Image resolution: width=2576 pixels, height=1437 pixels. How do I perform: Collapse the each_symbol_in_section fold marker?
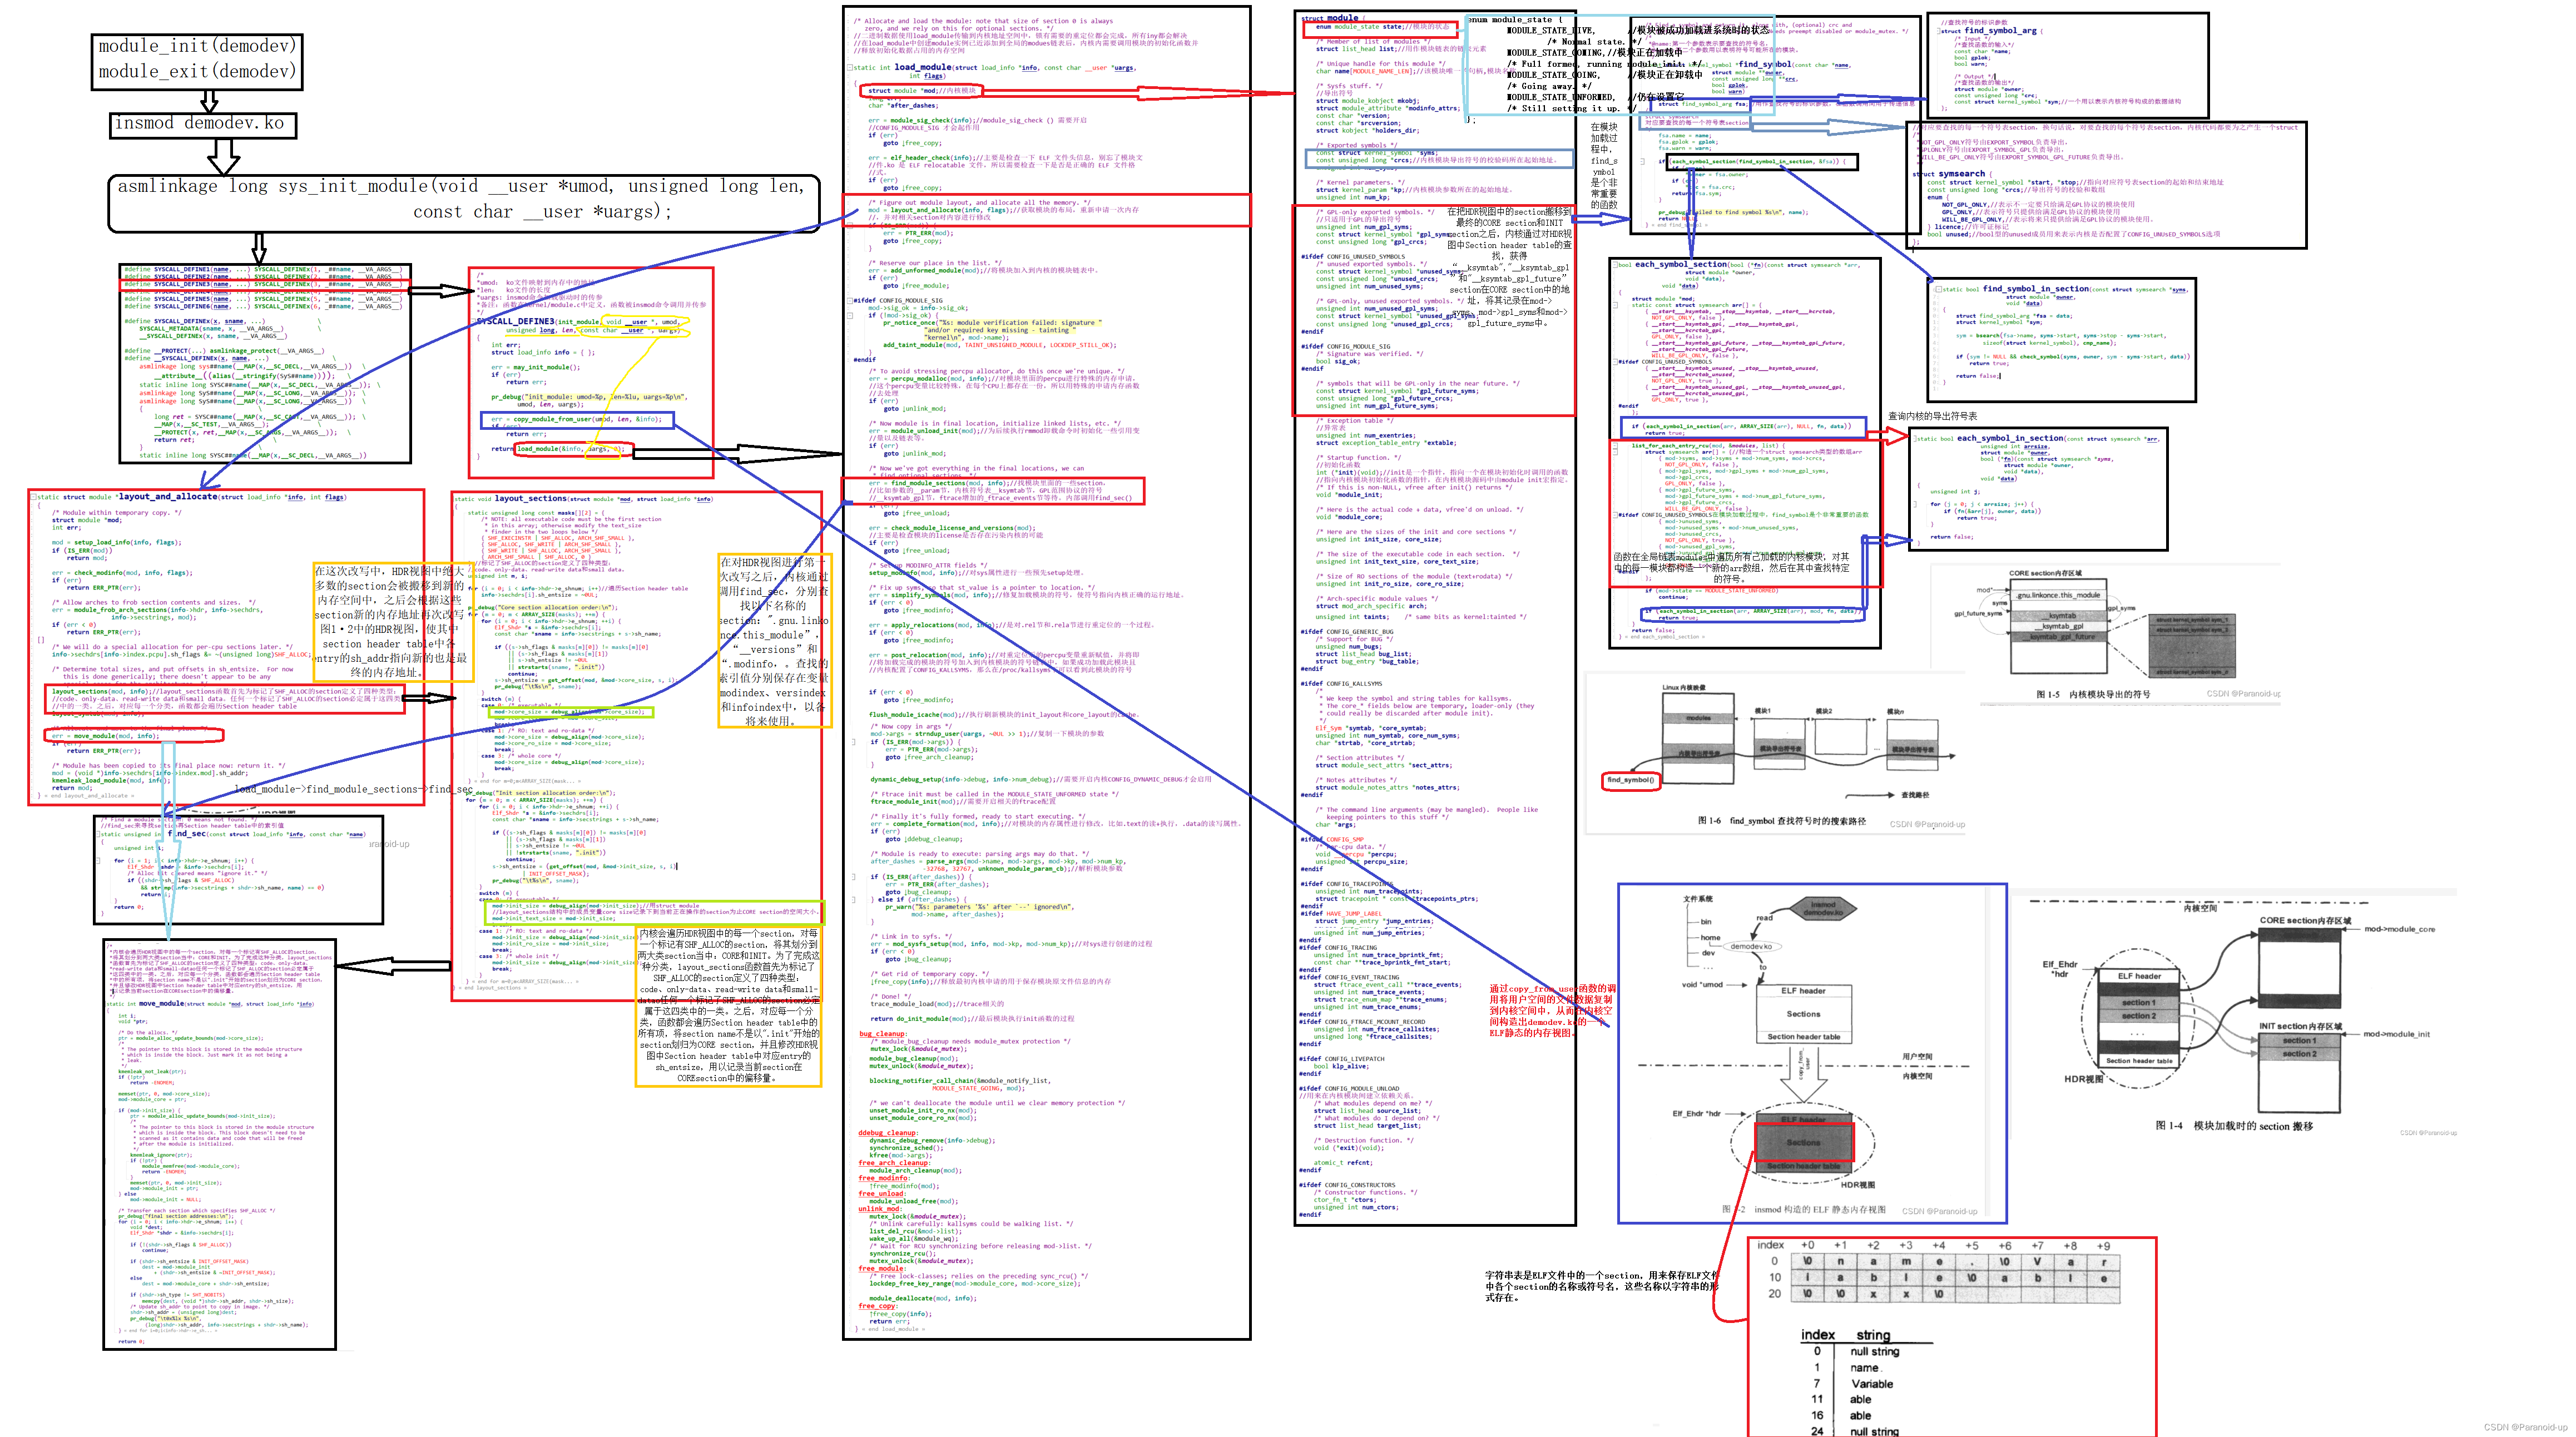(x=1915, y=438)
